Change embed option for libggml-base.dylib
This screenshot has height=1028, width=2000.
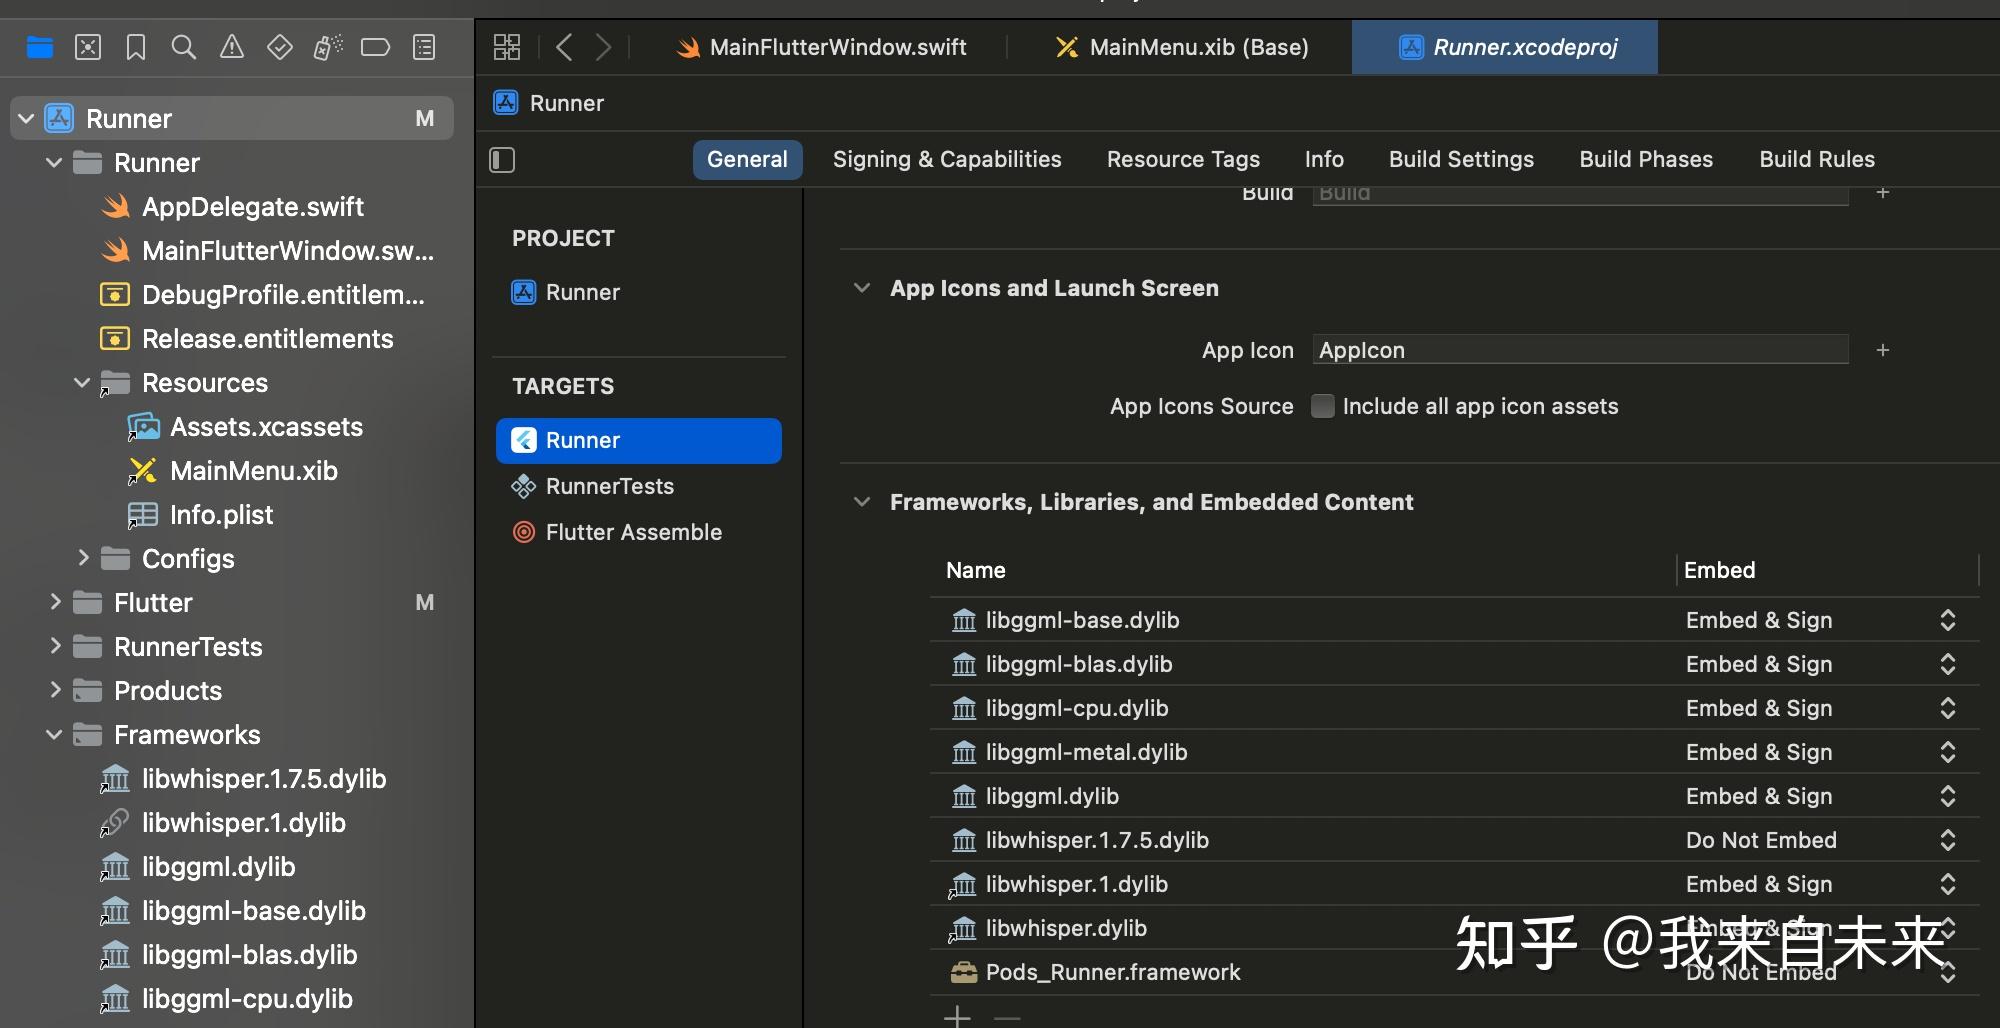1946,620
